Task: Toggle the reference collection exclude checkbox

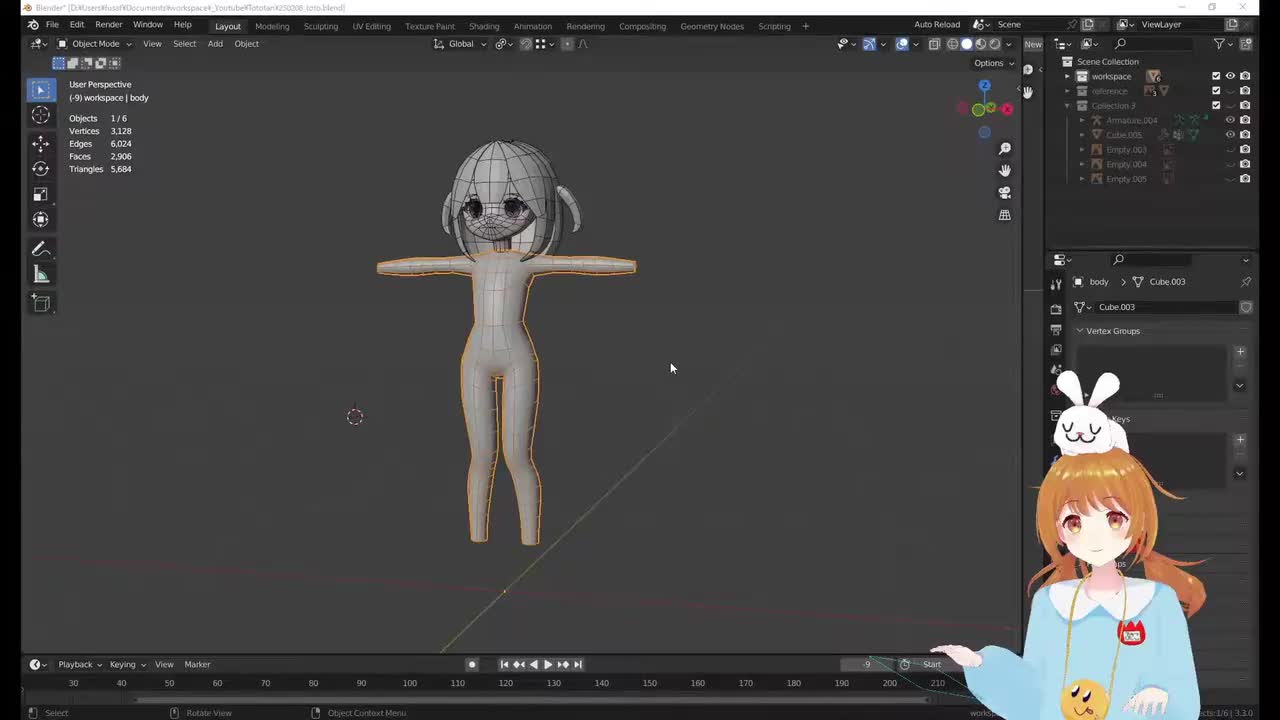Action: click(x=1216, y=91)
